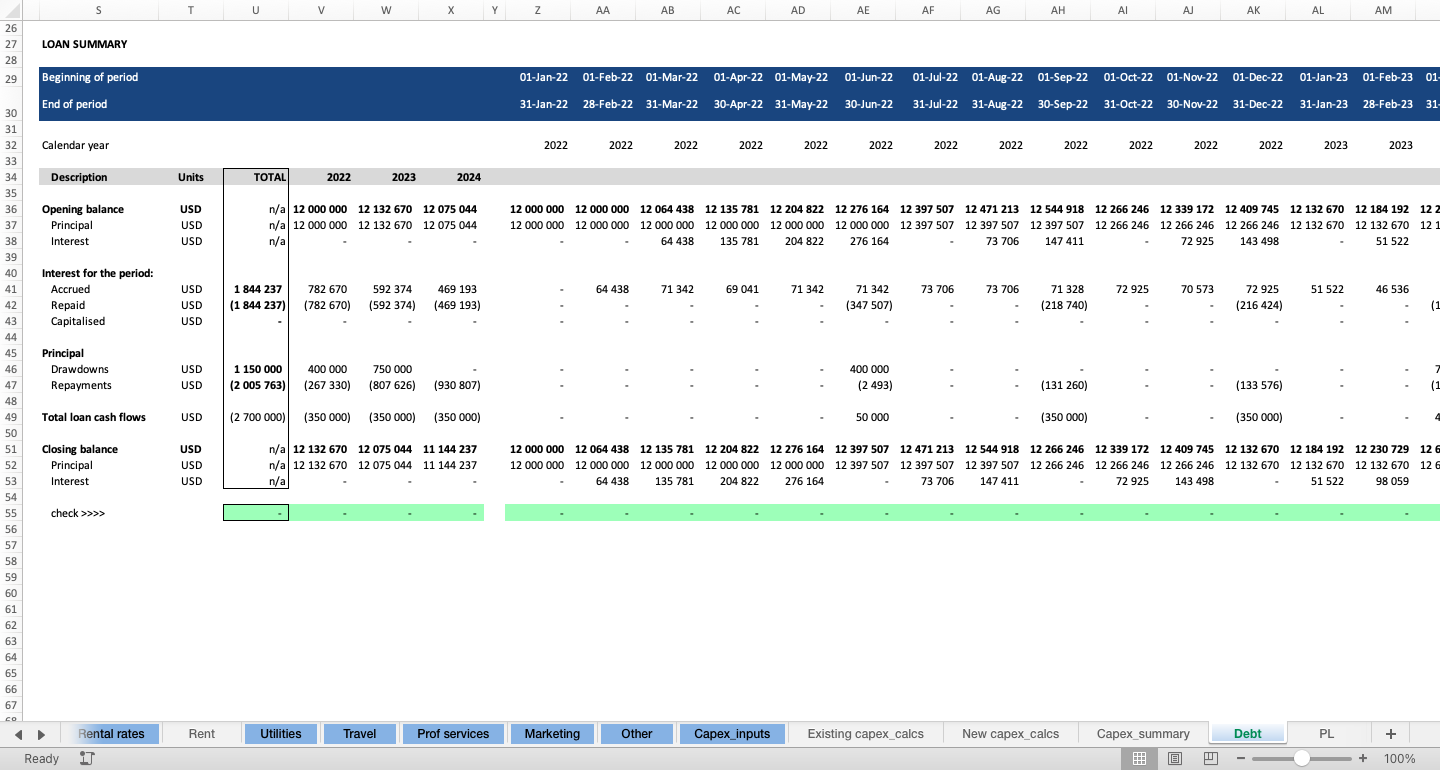The height and width of the screenshot is (770, 1440).
Task: Select column U header
Action: click(256, 9)
